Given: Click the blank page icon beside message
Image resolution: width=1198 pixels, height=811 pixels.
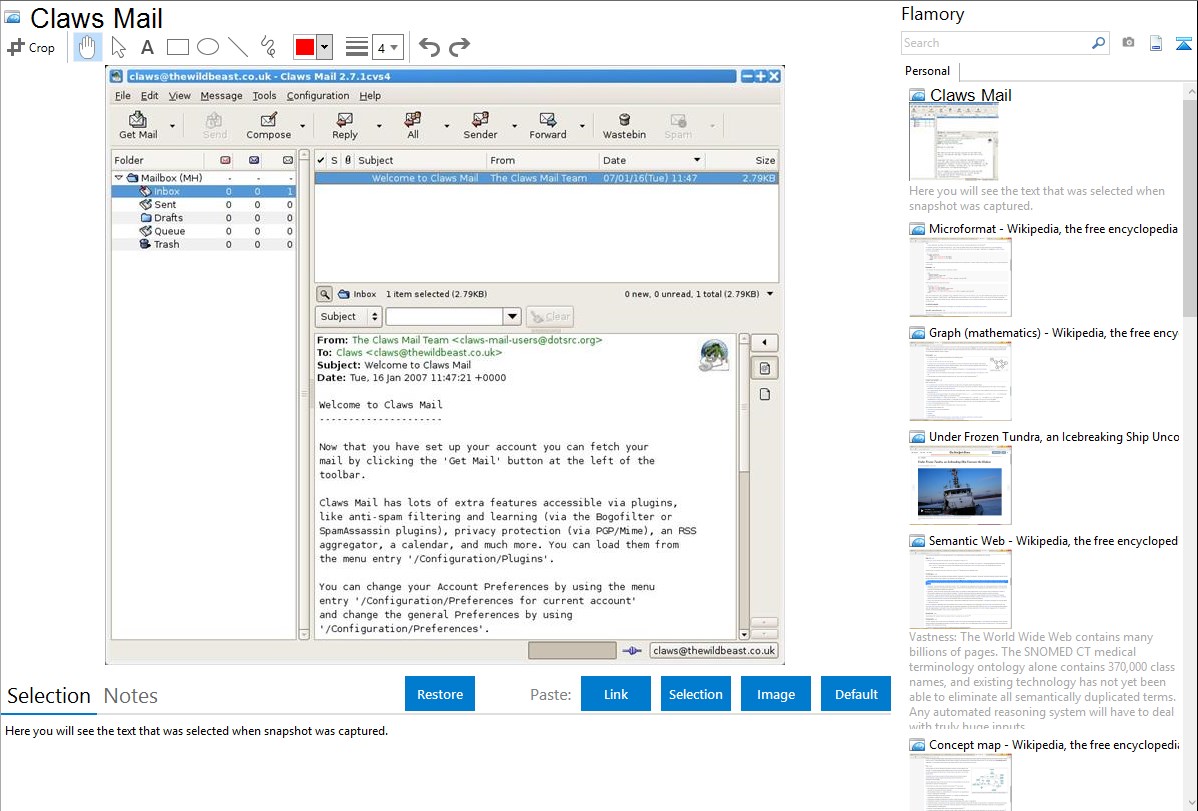Looking at the screenshot, I should click(x=764, y=394).
